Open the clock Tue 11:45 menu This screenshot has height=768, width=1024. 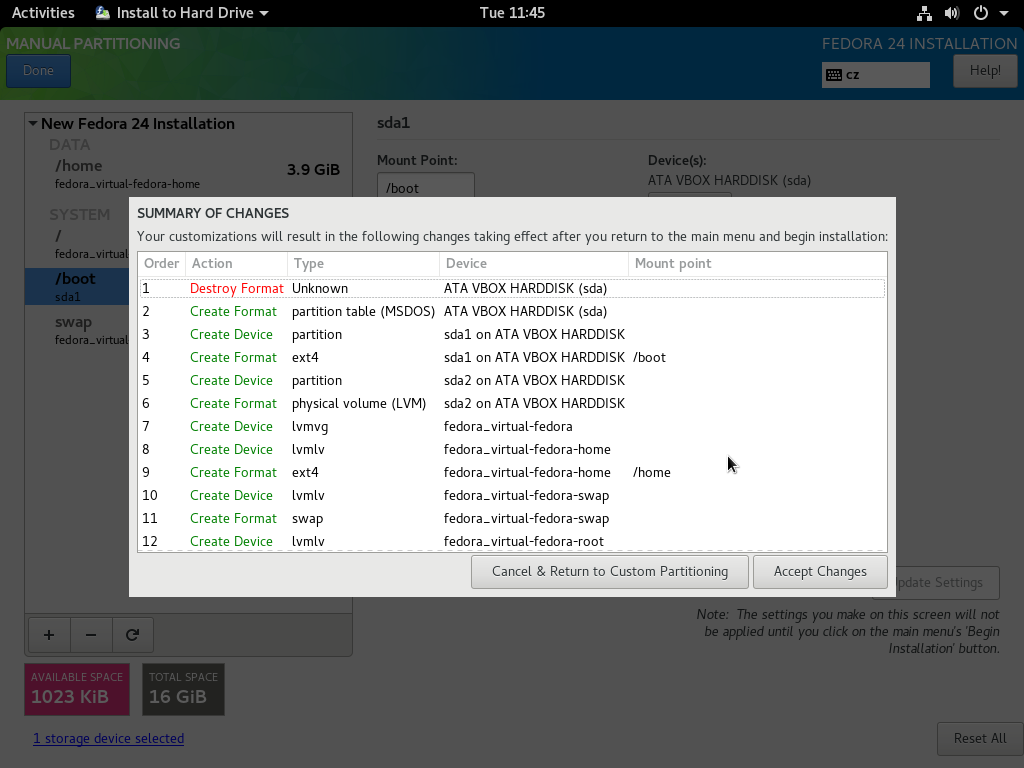pos(512,13)
